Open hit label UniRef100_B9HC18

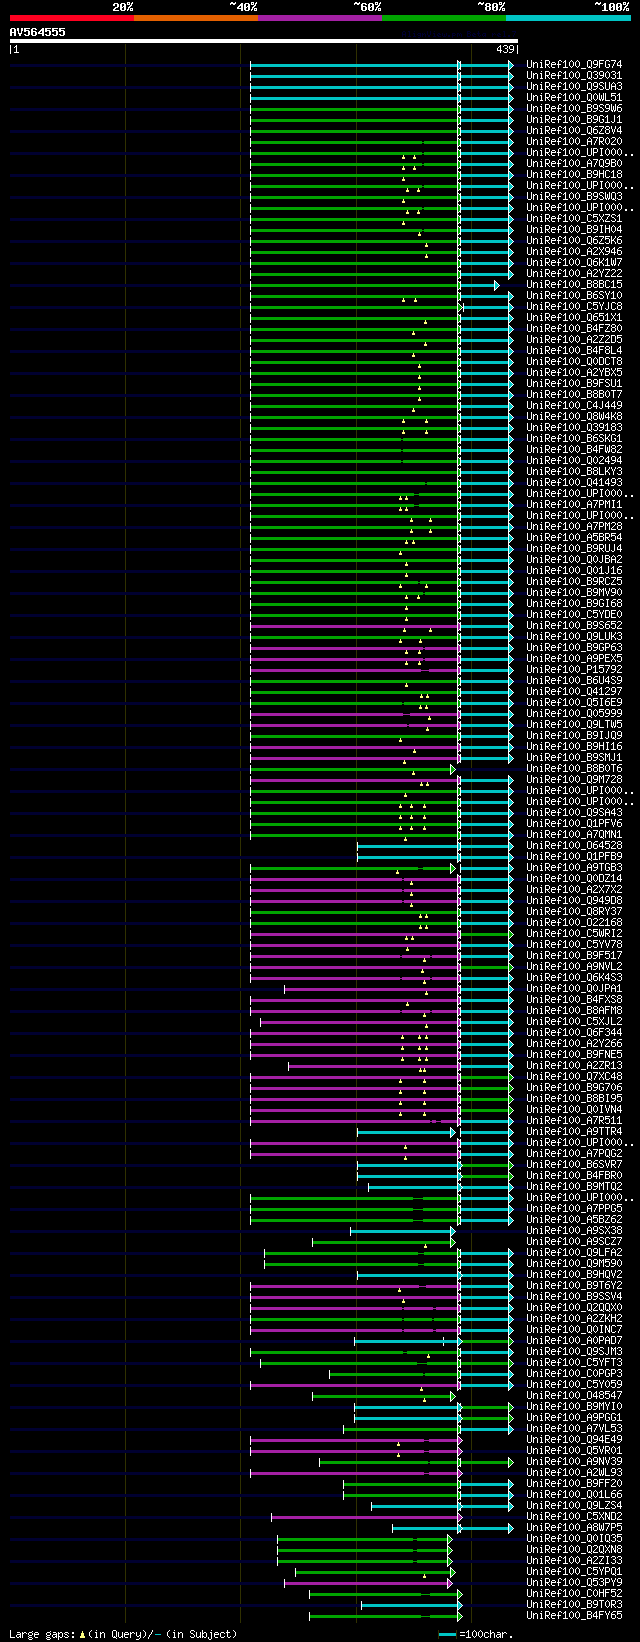(574, 175)
